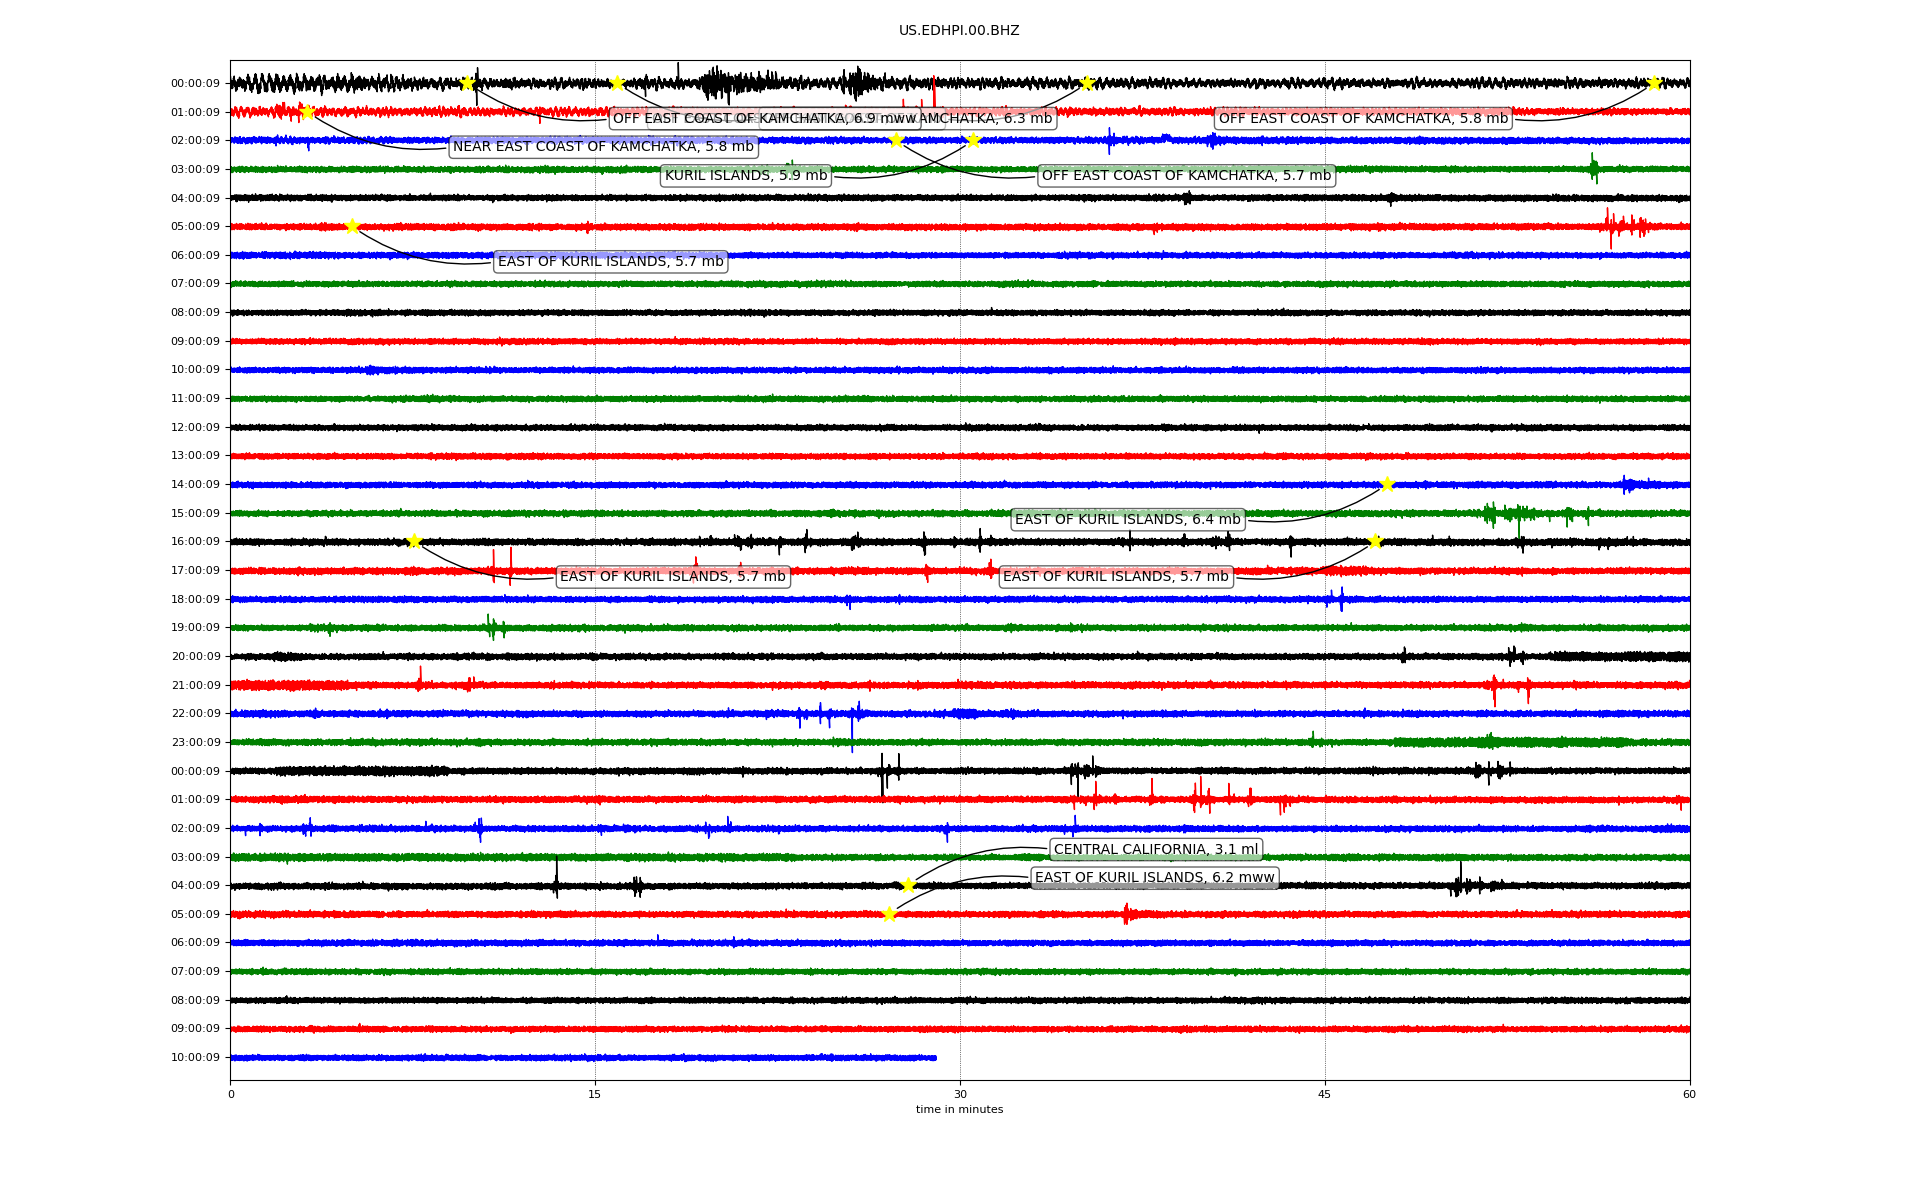Viewport: 1920px width, 1200px height.
Task: Click the 16:00:09 trace time label
Action: click(195, 542)
